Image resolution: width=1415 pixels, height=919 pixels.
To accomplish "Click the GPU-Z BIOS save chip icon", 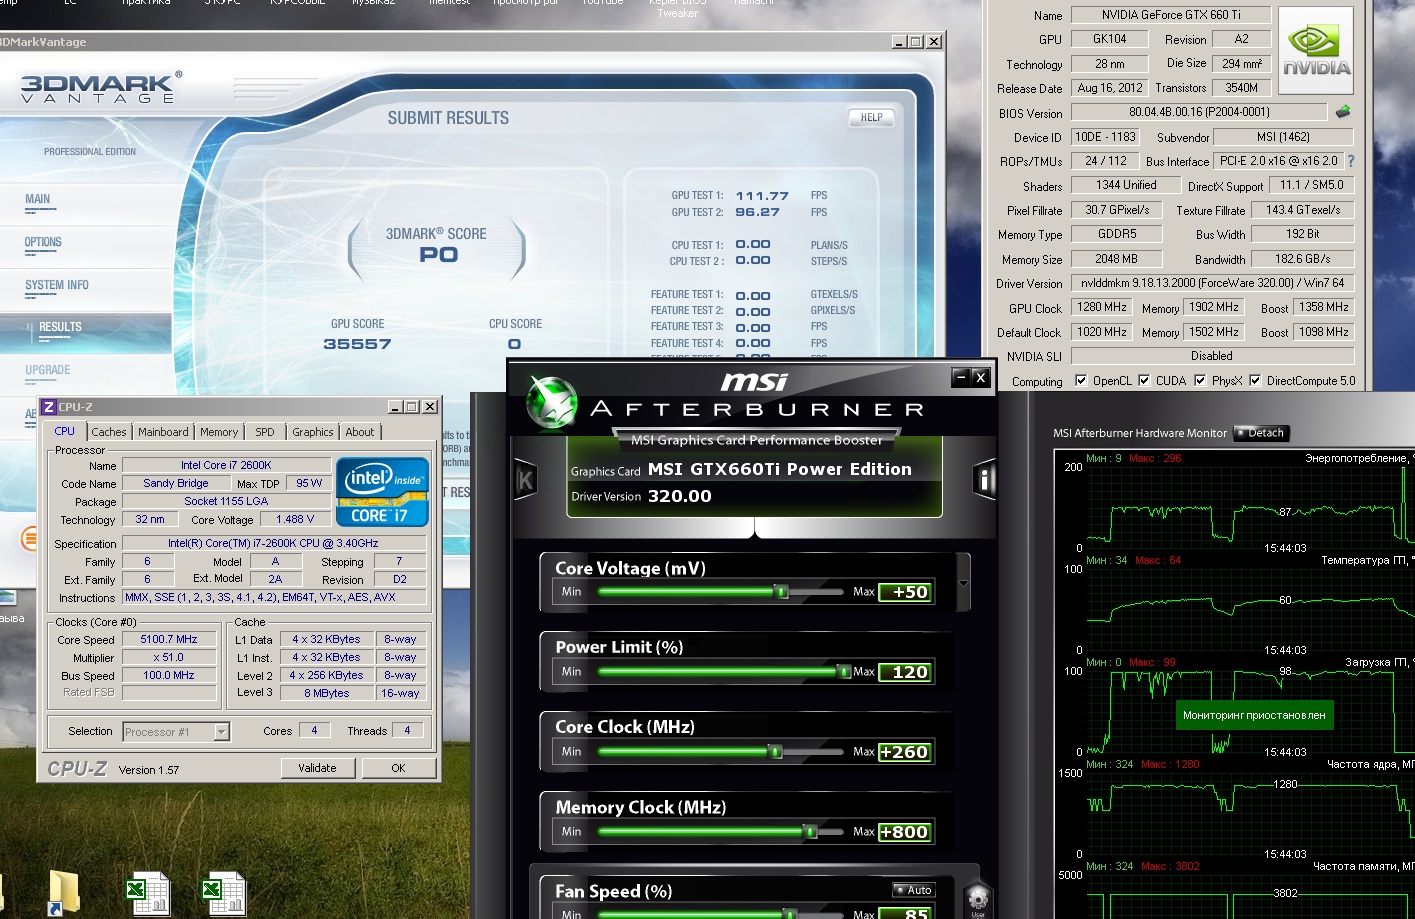I will [1342, 112].
